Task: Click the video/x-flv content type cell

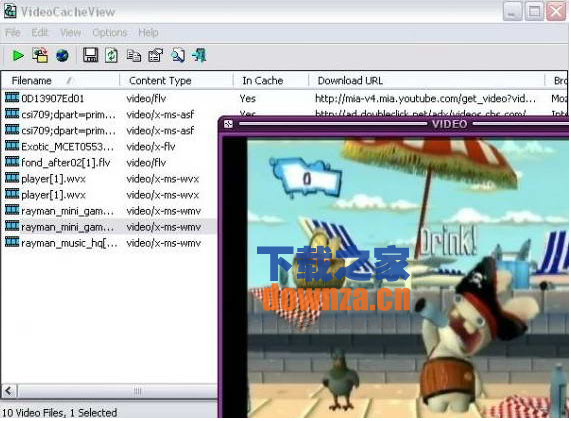Action: [151, 147]
